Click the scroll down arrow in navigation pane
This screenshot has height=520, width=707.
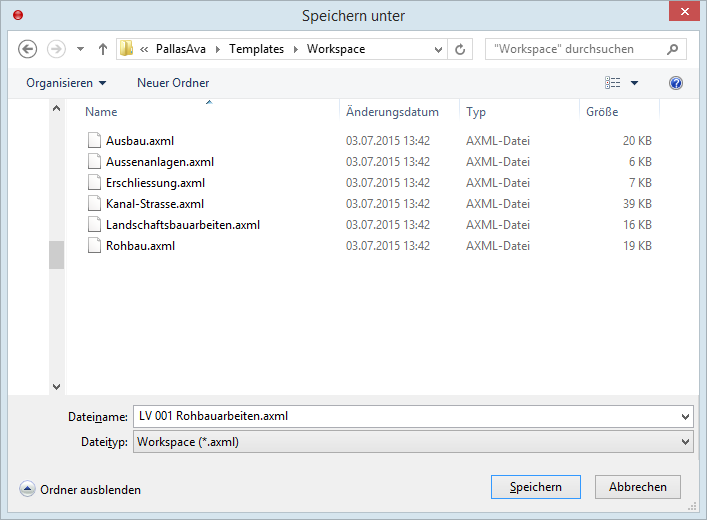coord(56,387)
